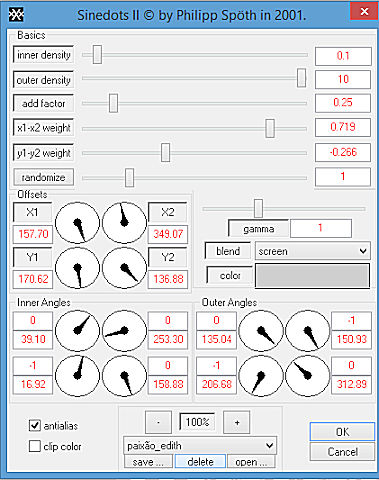379x480 pixels.
Task: Click the x1-x2 weight value field 0.719
Action: [x=343, y=127]
